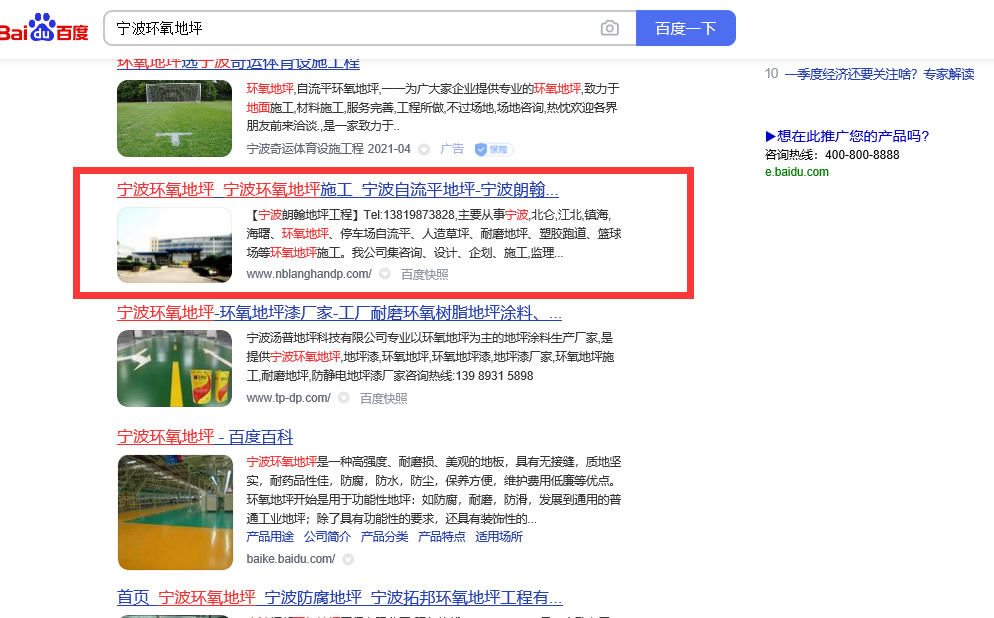Open 百度快照 for tp-dp.com result
The width and height of the screenshot is (994, 618).
(383, 398)
